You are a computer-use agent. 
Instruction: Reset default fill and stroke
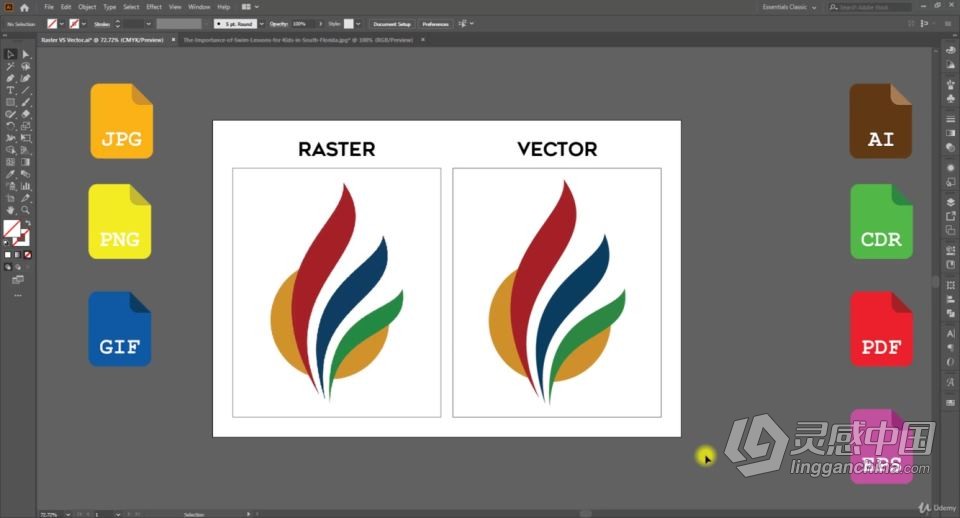(7, 243)
